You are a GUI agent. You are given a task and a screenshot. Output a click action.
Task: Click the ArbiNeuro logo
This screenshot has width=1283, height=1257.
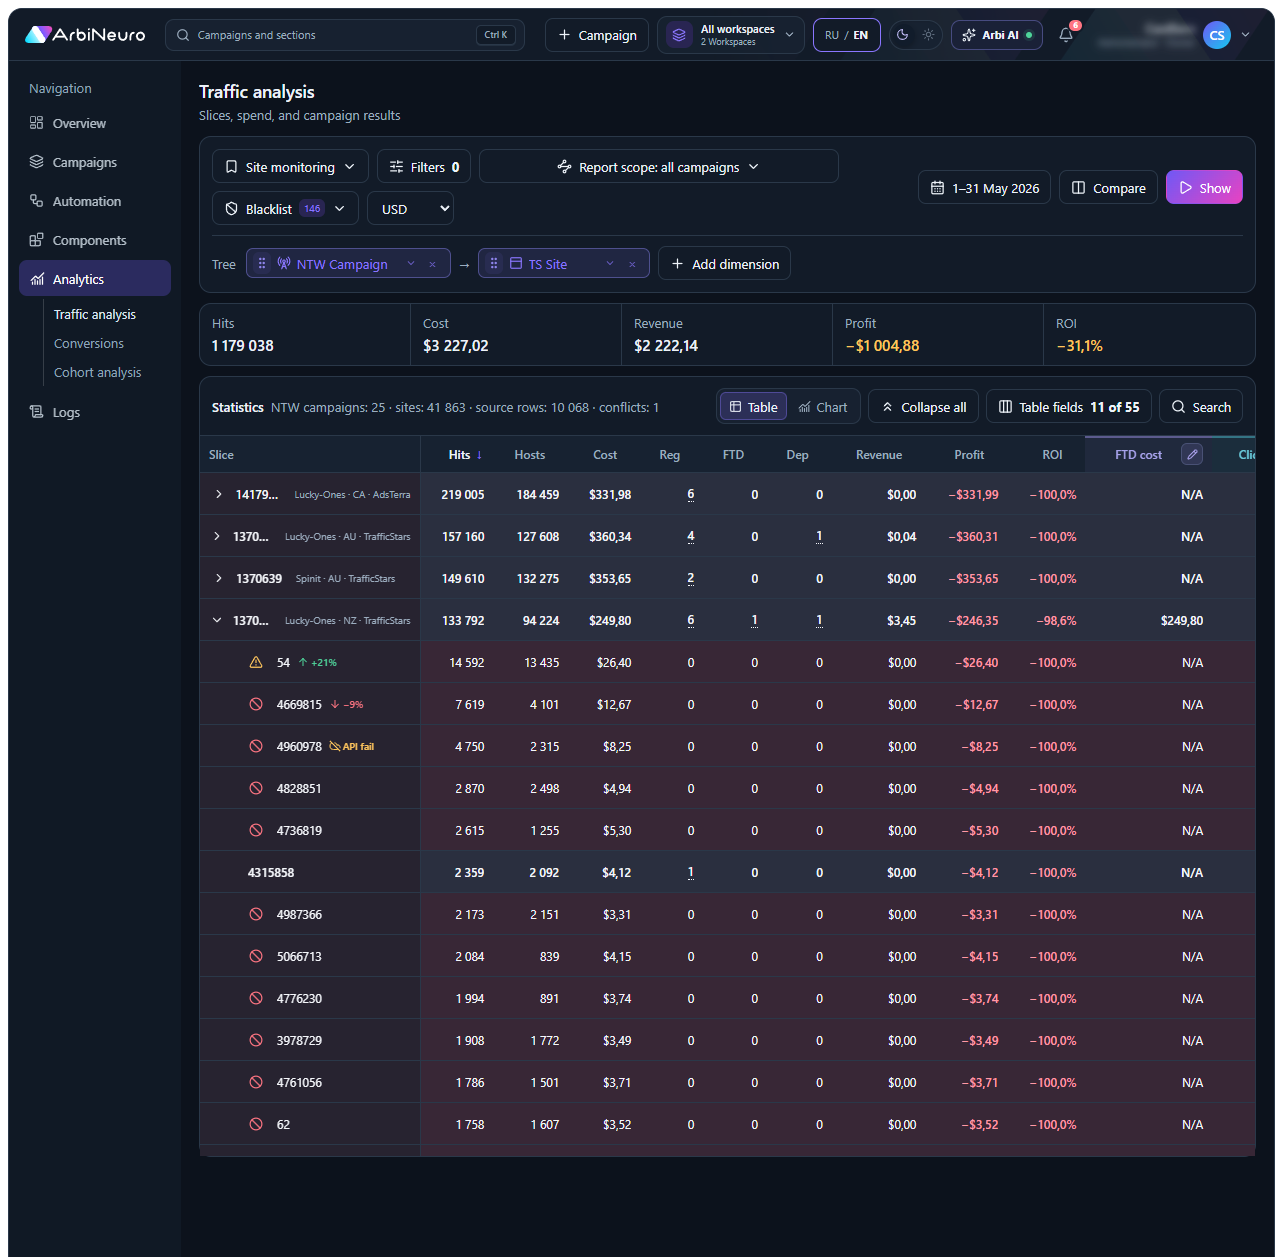[x=85, y=35]
